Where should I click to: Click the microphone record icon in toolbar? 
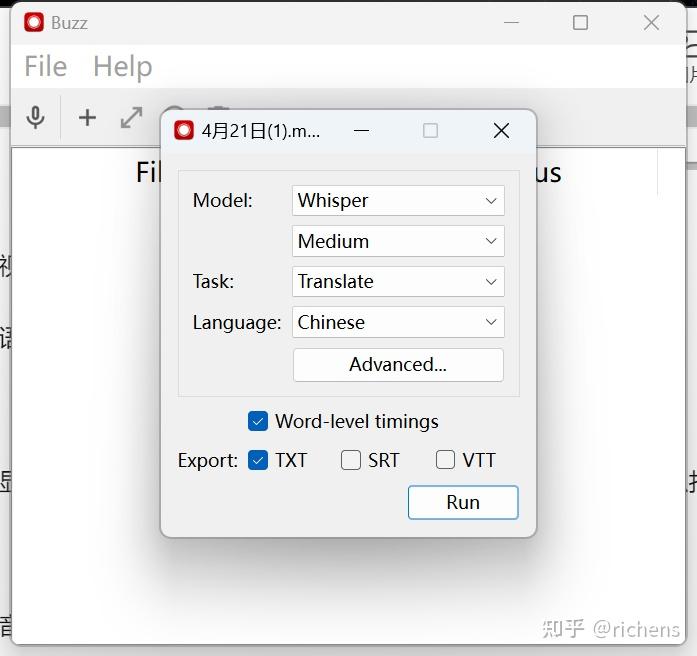36,118
